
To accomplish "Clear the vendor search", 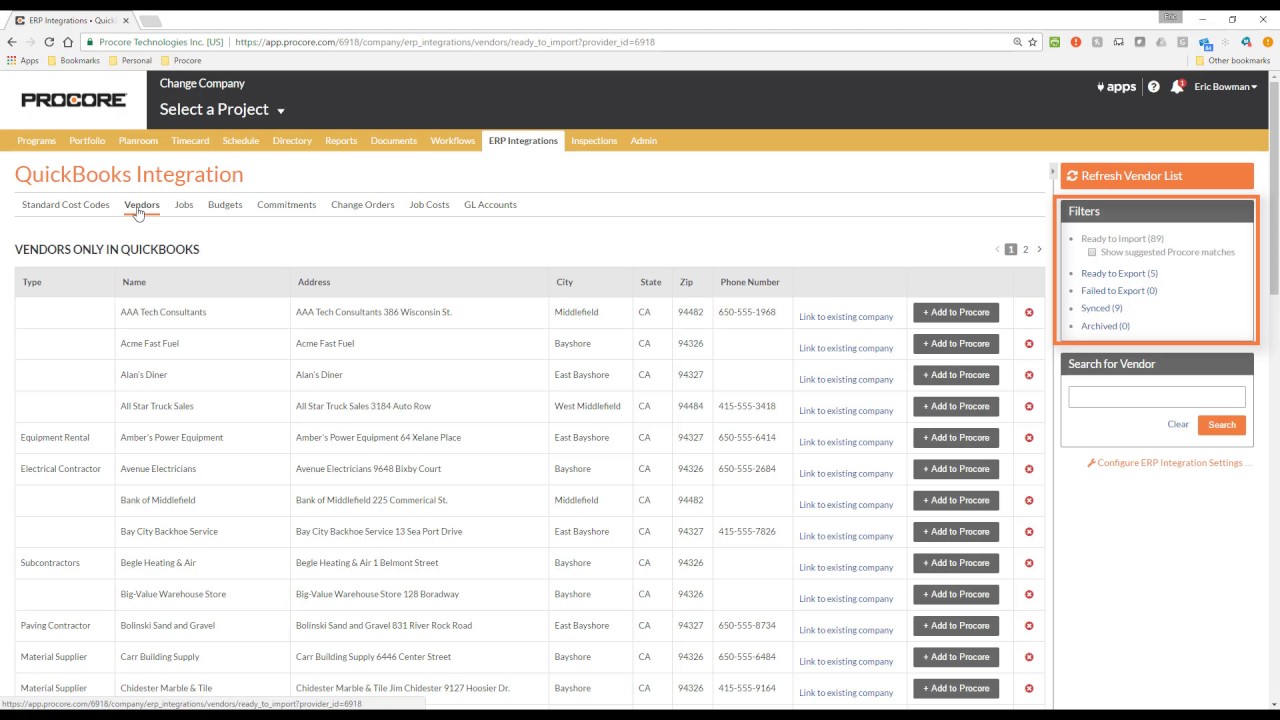I will 1178,424.
